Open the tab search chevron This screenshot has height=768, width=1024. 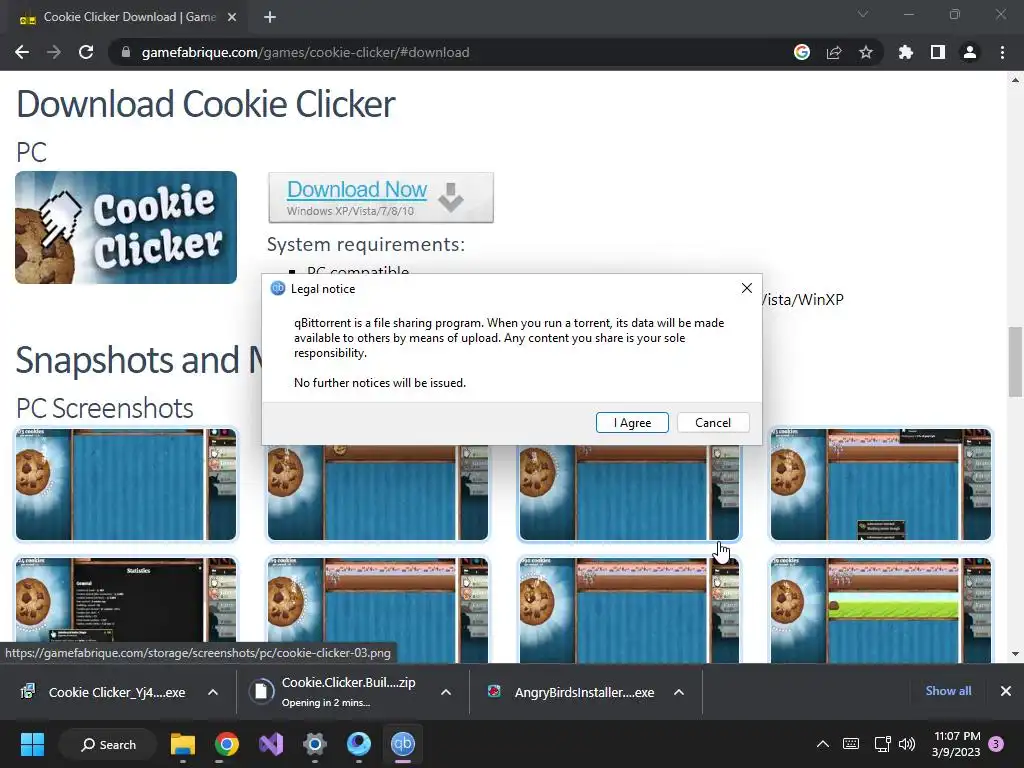coord(863,14)
